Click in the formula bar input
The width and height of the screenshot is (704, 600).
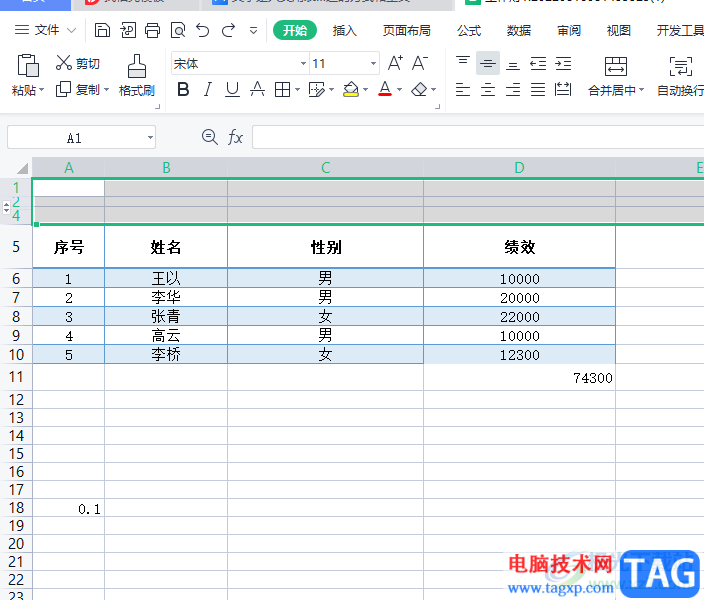[478, 137]
